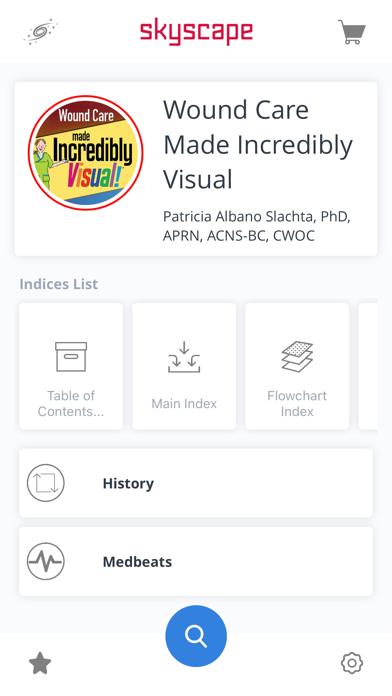Image resolution: width=392 pixels, height=696 pixels.
Task: Open the Flowchart Index card
Action: (x=297, y=366)
